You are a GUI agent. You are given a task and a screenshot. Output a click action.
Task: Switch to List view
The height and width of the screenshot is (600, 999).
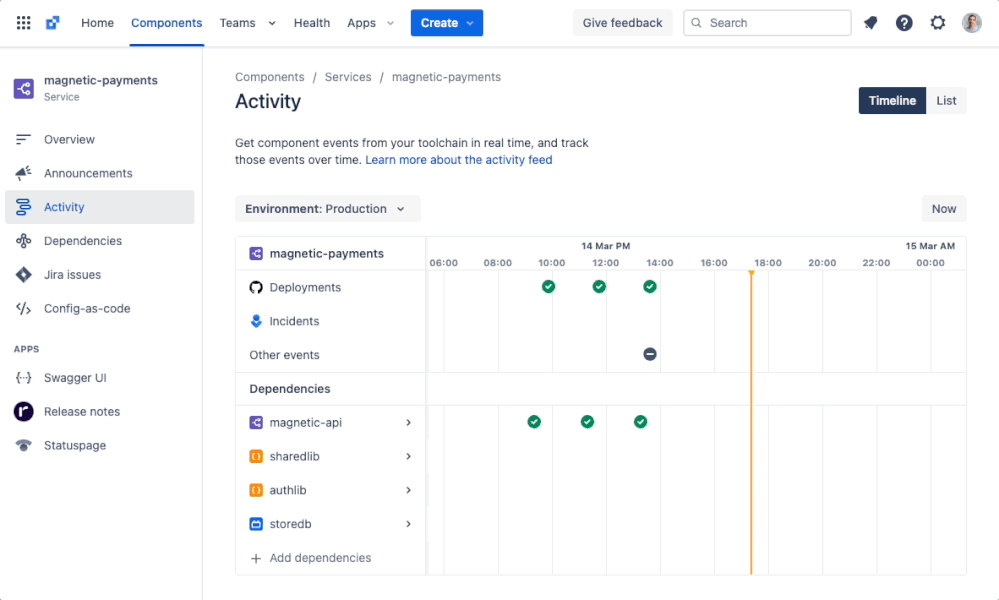(946, 101)
